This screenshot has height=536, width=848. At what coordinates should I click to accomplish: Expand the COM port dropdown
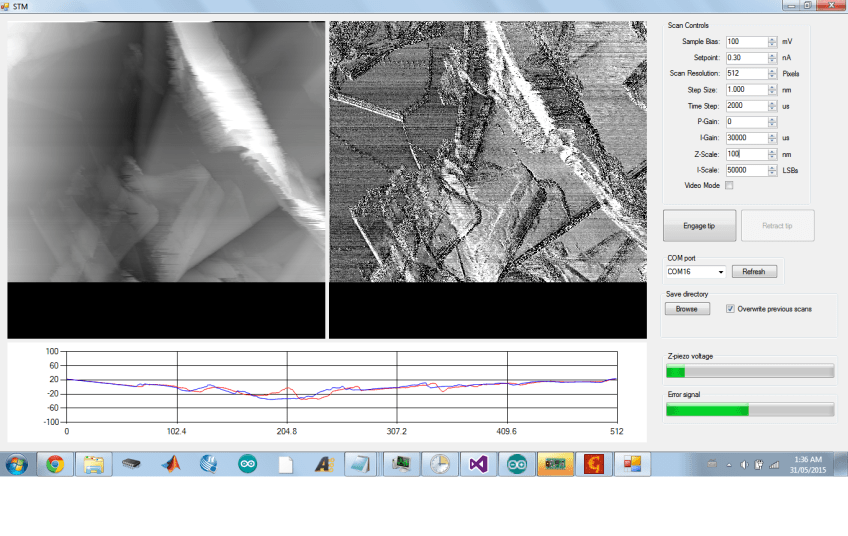(720, 272)
